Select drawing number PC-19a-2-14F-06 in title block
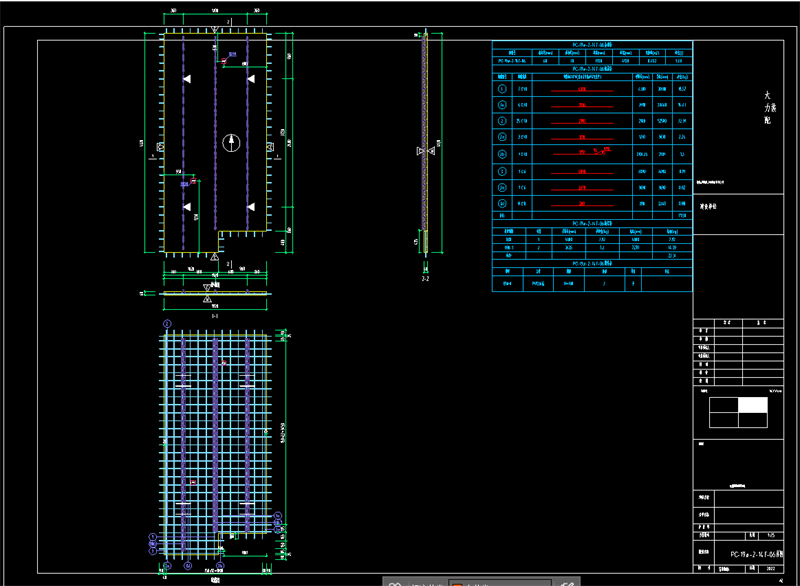 757,554
